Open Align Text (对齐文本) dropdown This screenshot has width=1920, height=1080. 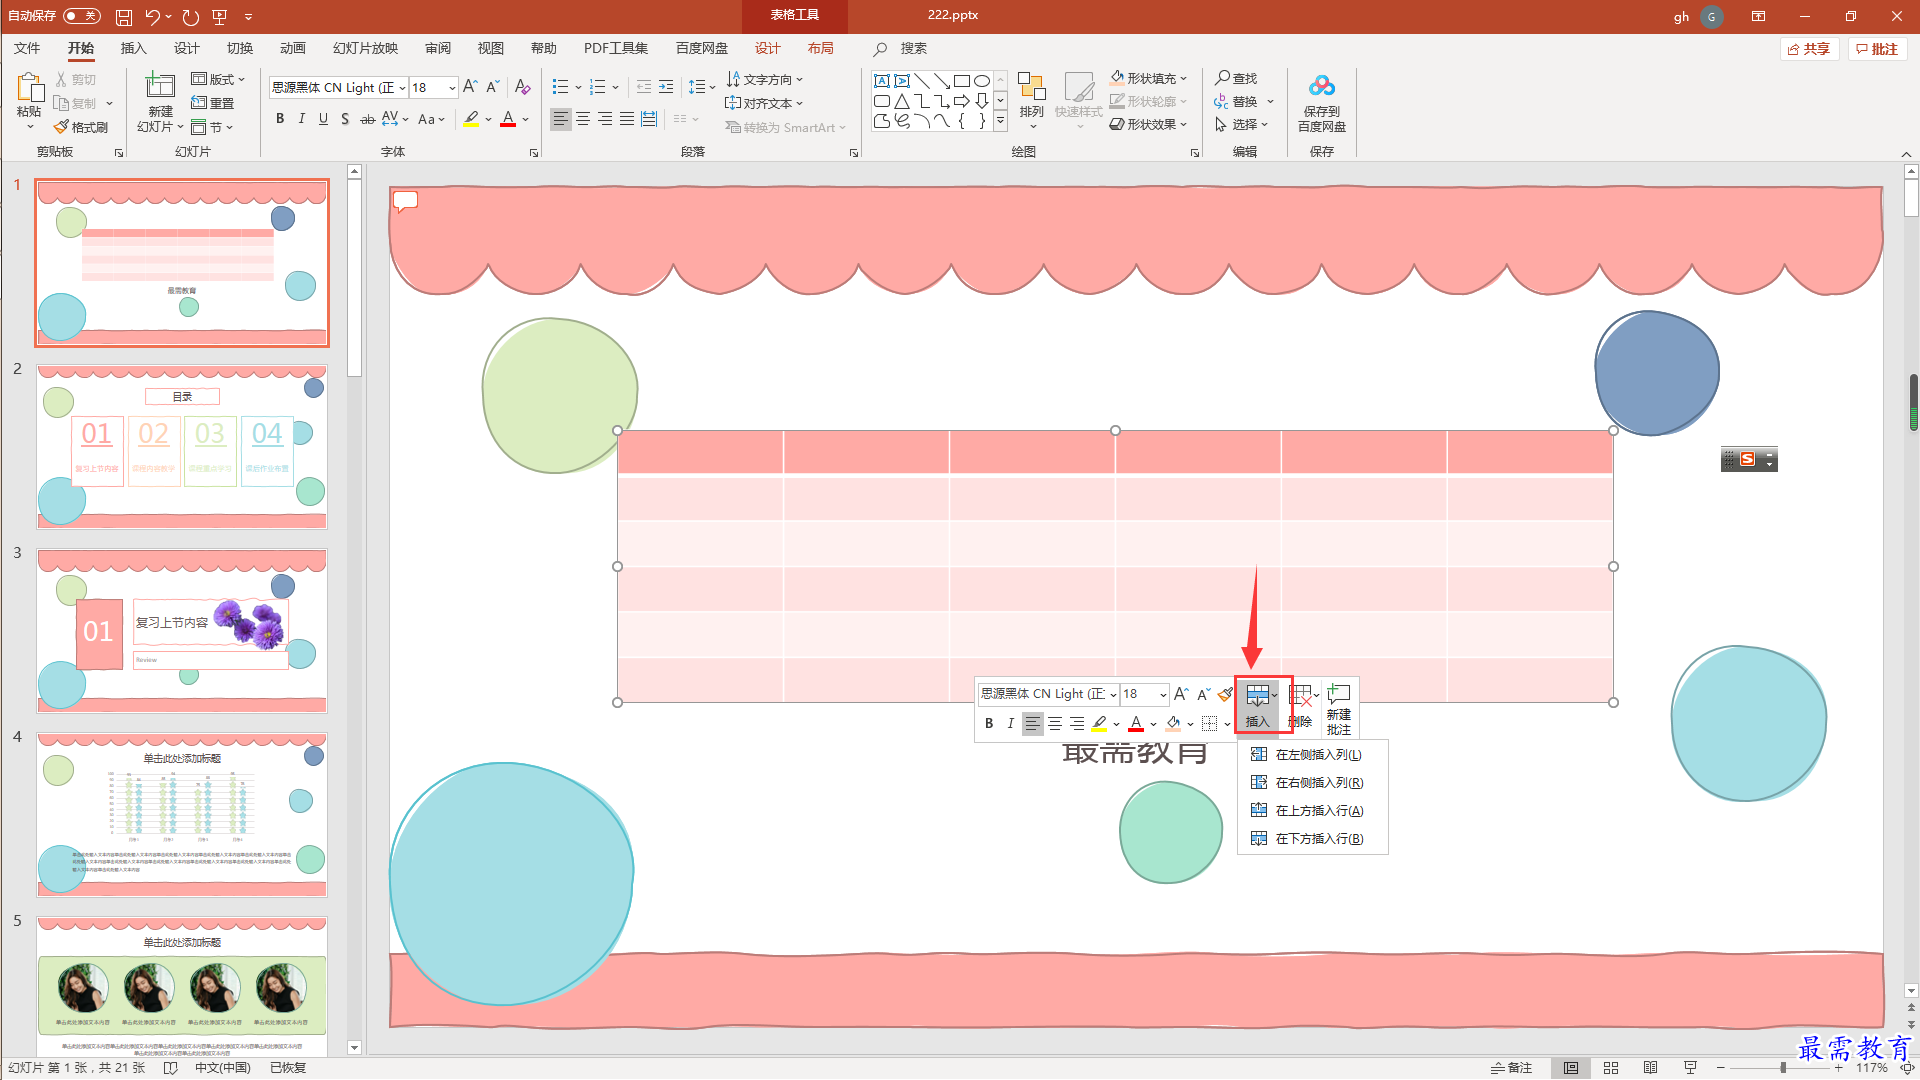765,103
